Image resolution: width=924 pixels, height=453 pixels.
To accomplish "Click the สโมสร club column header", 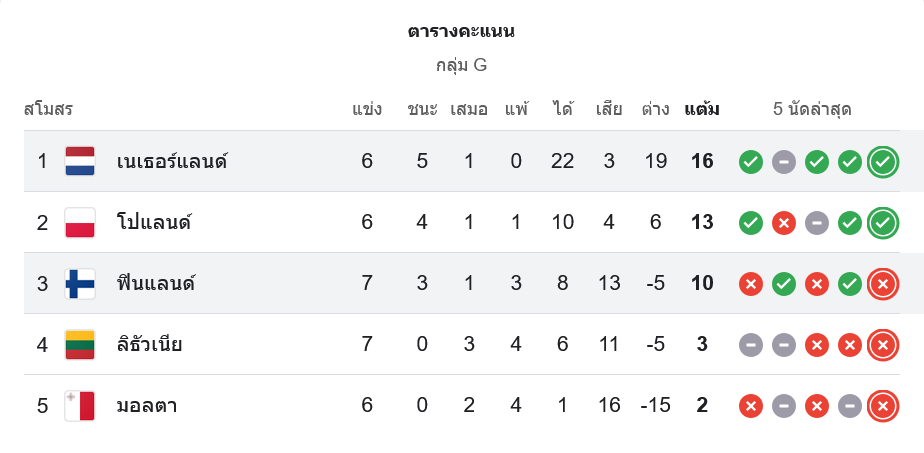I will [x=48, y=109].
